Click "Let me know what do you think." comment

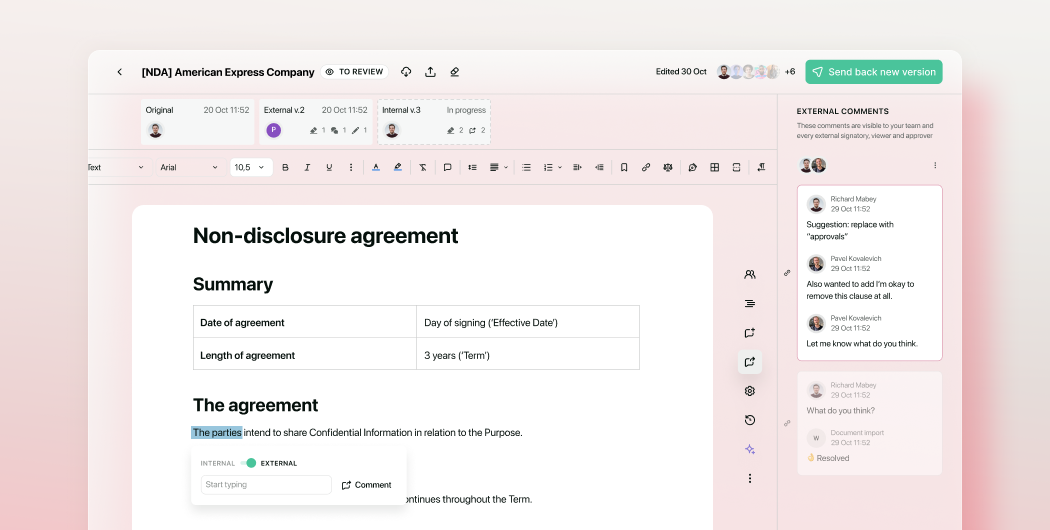click(x=862, y=344)
